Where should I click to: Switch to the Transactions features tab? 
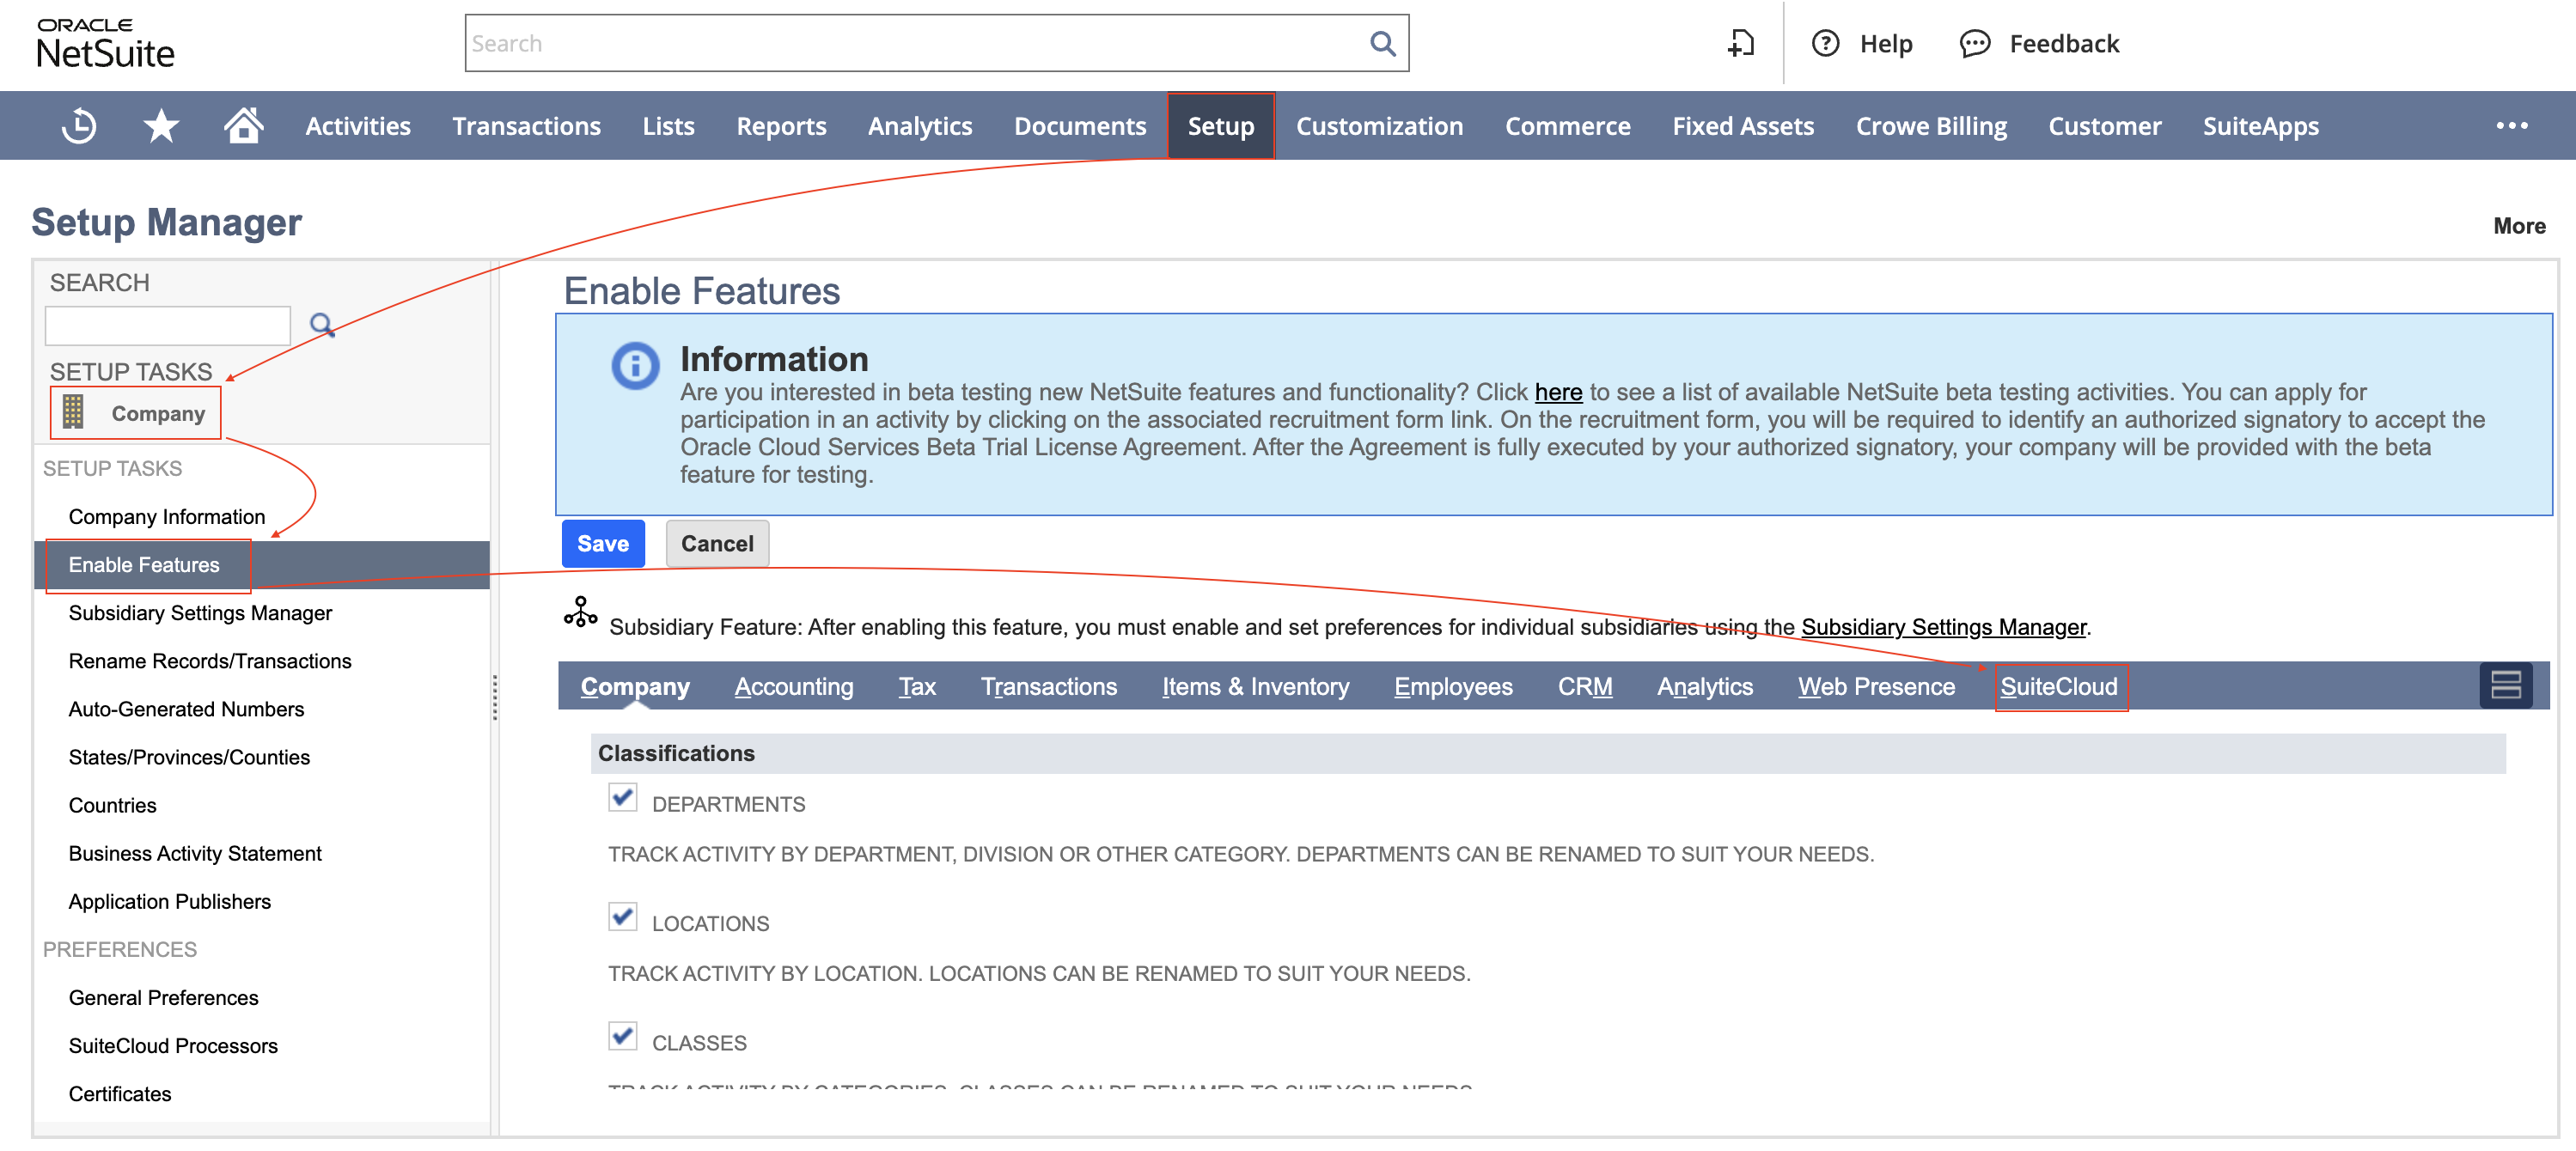(1048, 686)
